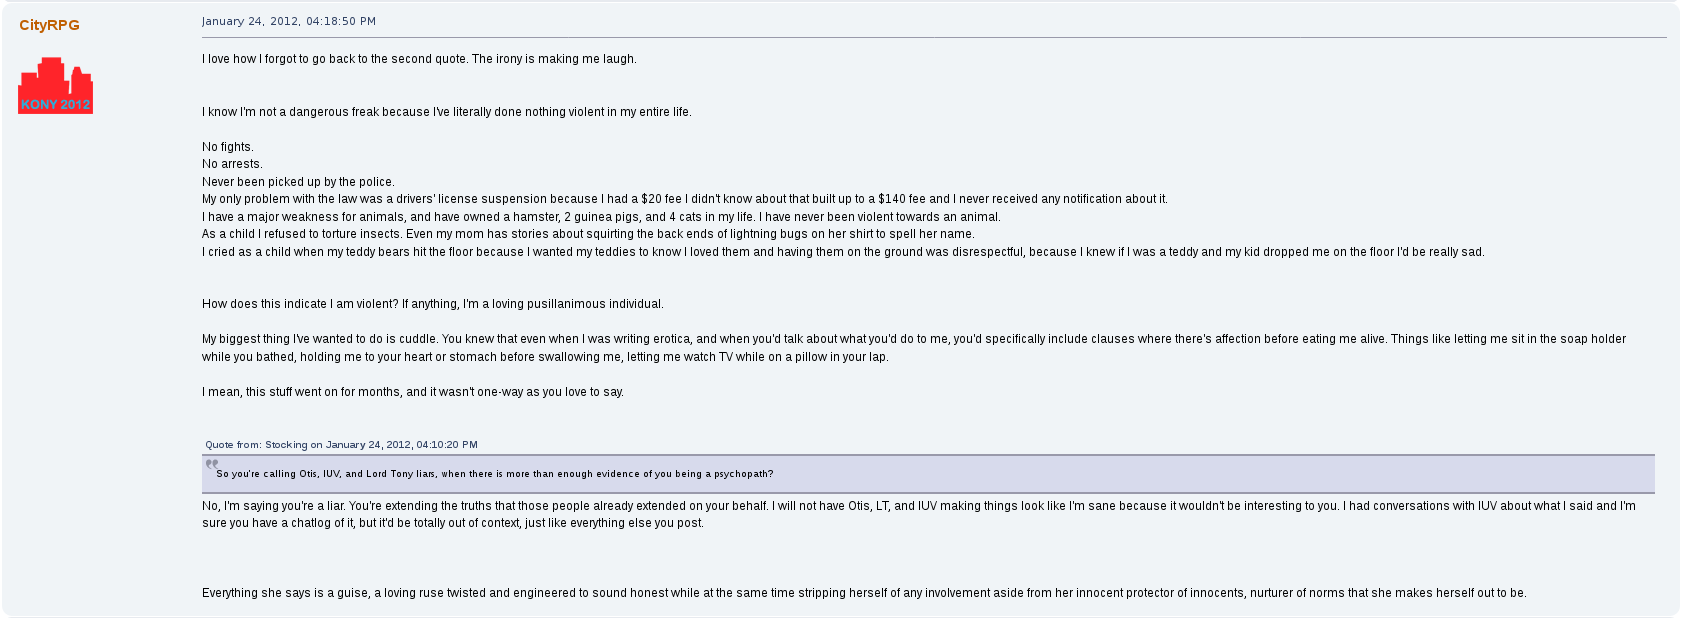This screenshot has width=1681, height=618.
Task: Click the sentence about teddy bears
Action: coord(843,252)
